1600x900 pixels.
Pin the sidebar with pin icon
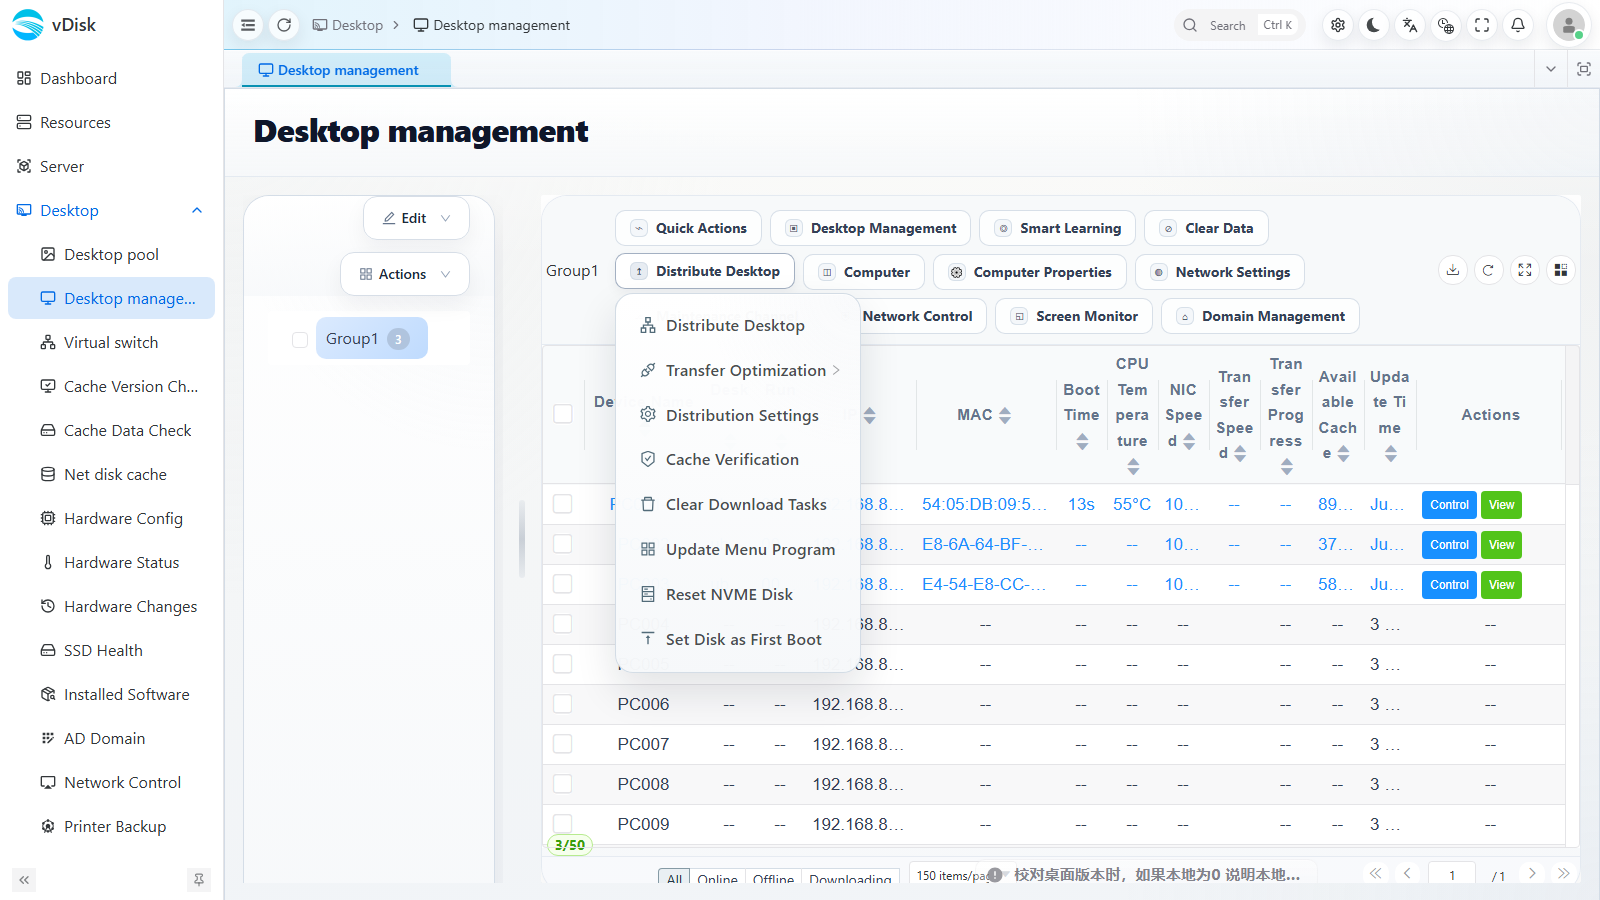(199, 880)
